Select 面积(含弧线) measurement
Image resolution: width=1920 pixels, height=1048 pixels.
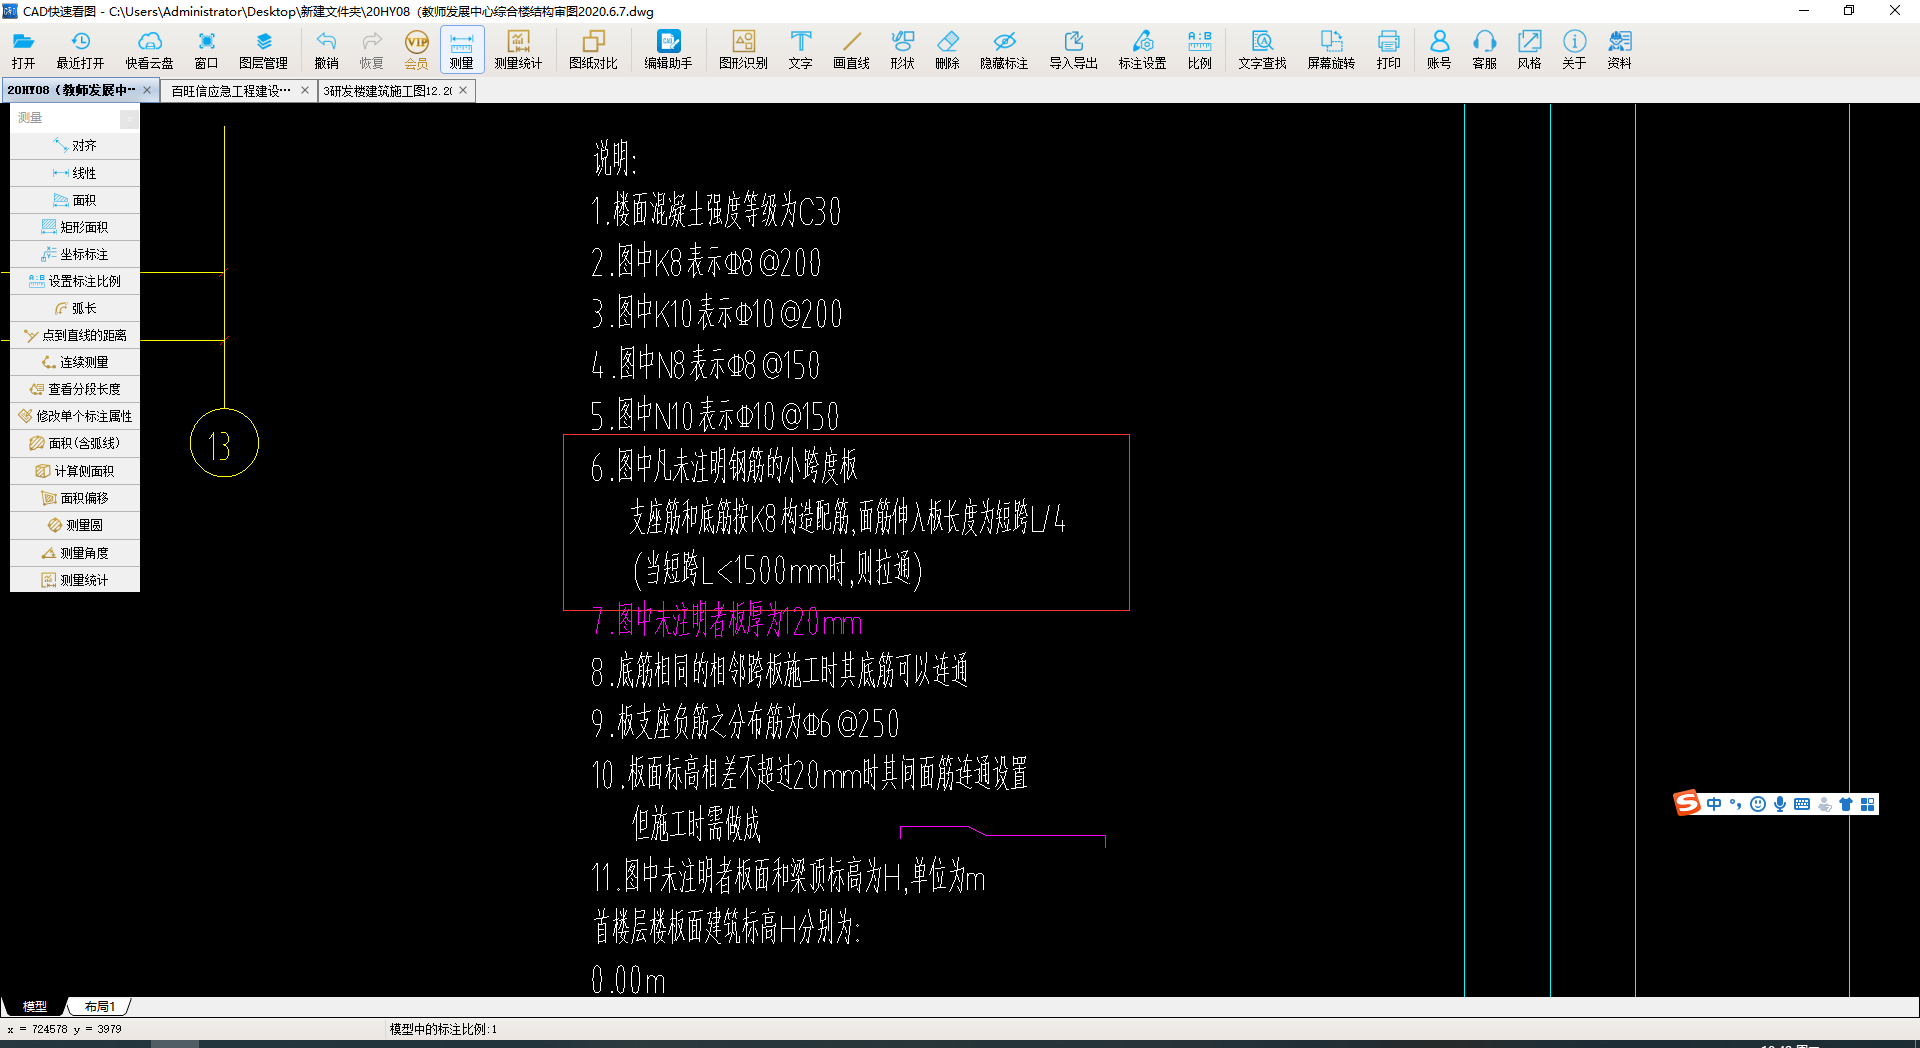pyautogui.click(x=75, y=443)
